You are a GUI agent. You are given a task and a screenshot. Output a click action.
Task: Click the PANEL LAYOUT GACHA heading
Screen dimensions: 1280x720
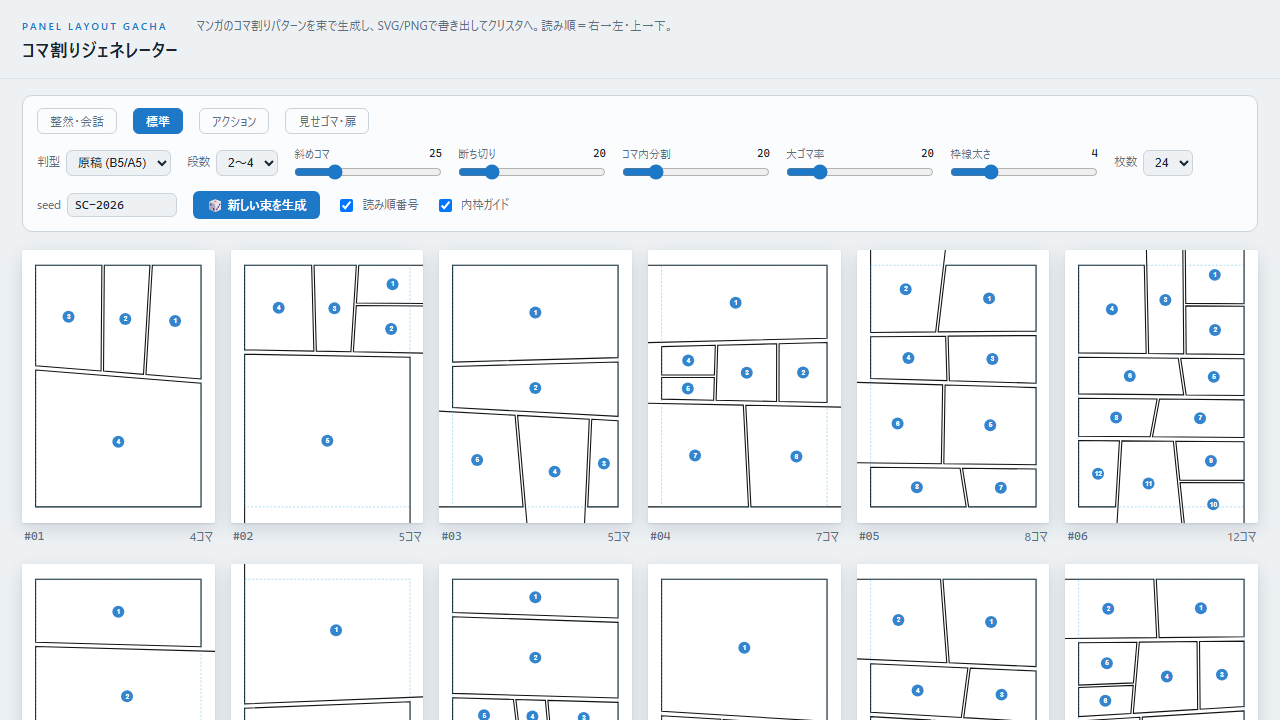[94, 26]
